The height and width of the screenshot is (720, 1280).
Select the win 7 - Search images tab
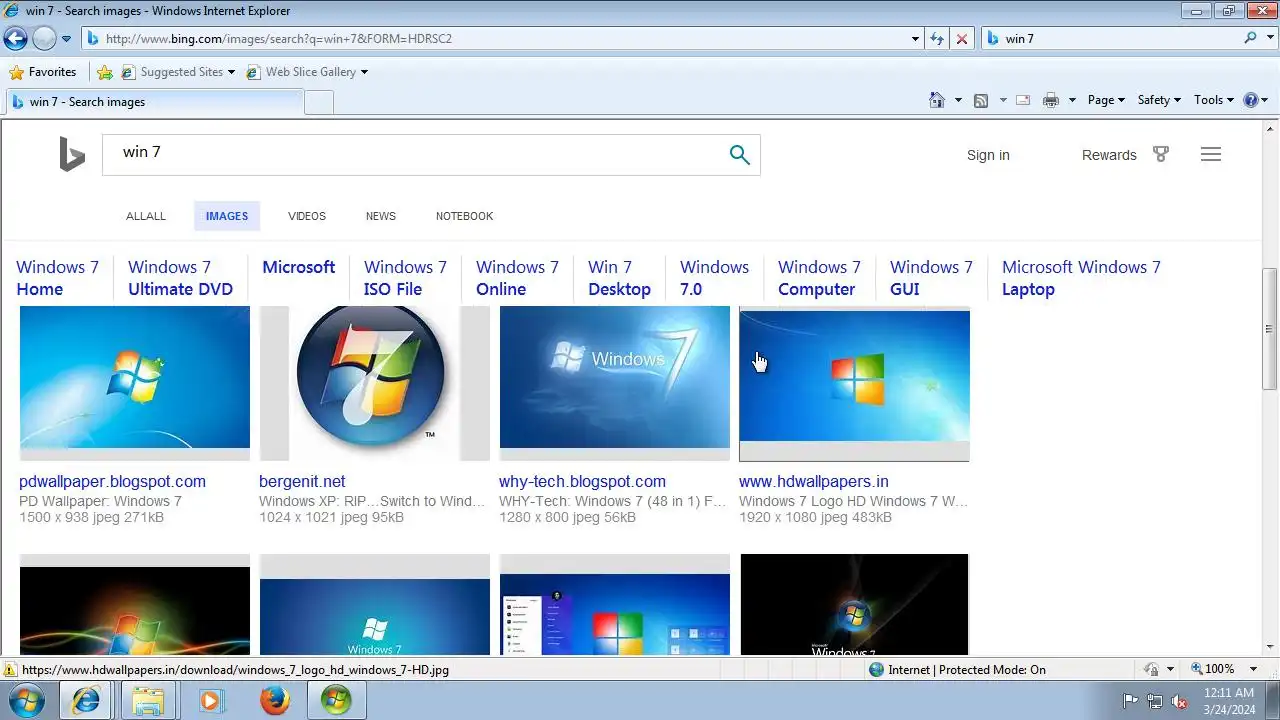pyautogui.click(x=155, y=102)
